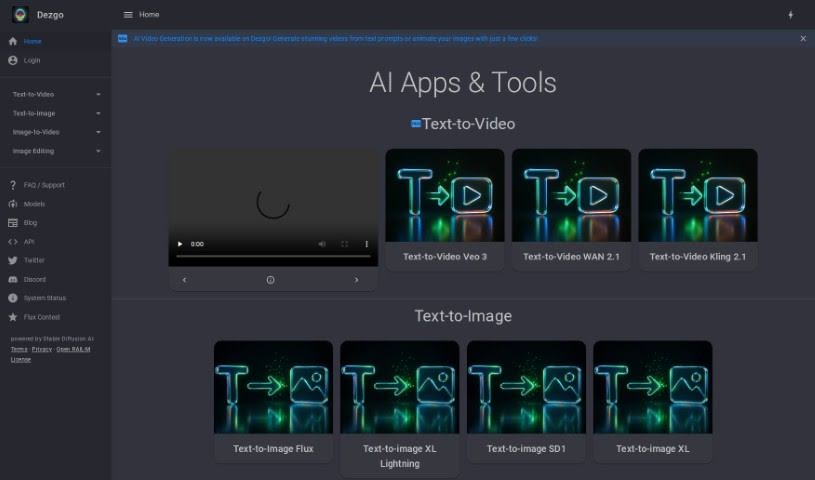Click the info icon below the video
This screenshot has height=480, width=815.
coord(270,280)
